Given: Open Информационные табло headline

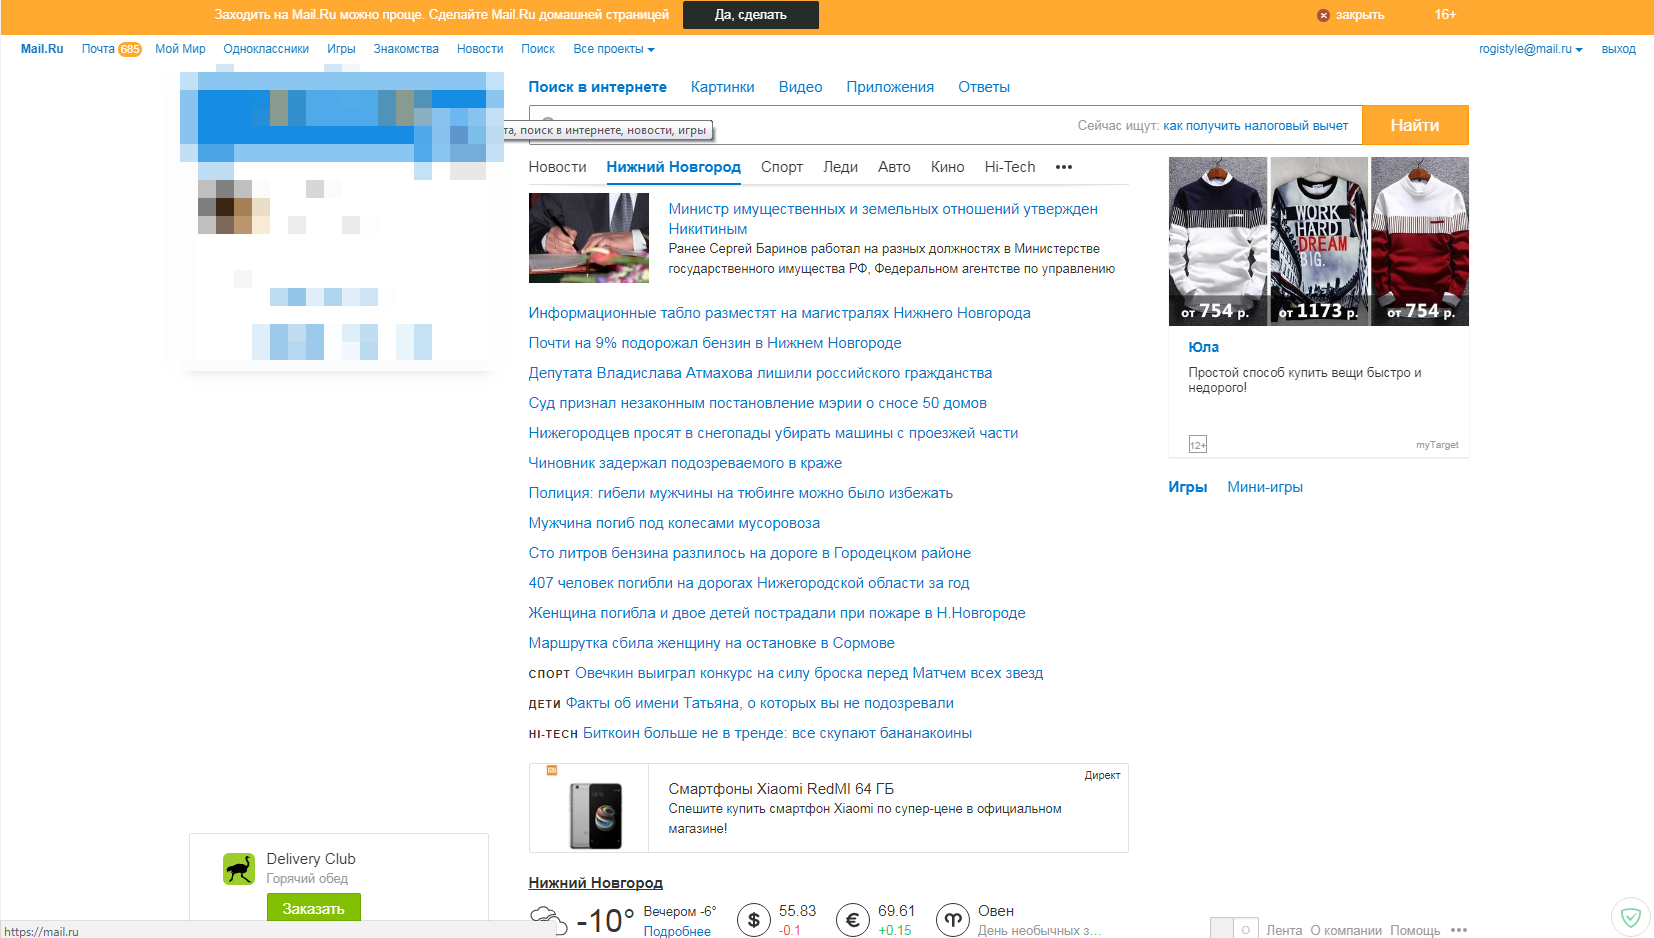Looking at the screenshot, I should pyautogui.click(x=779, y=313).
